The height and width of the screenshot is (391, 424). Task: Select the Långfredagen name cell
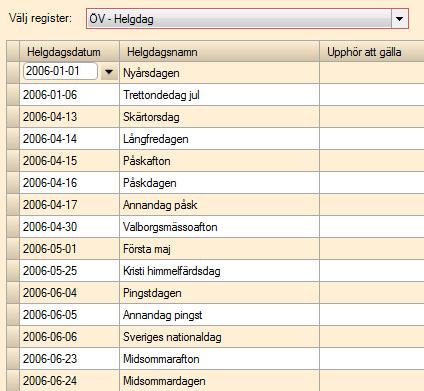click(x=219, y=139)
